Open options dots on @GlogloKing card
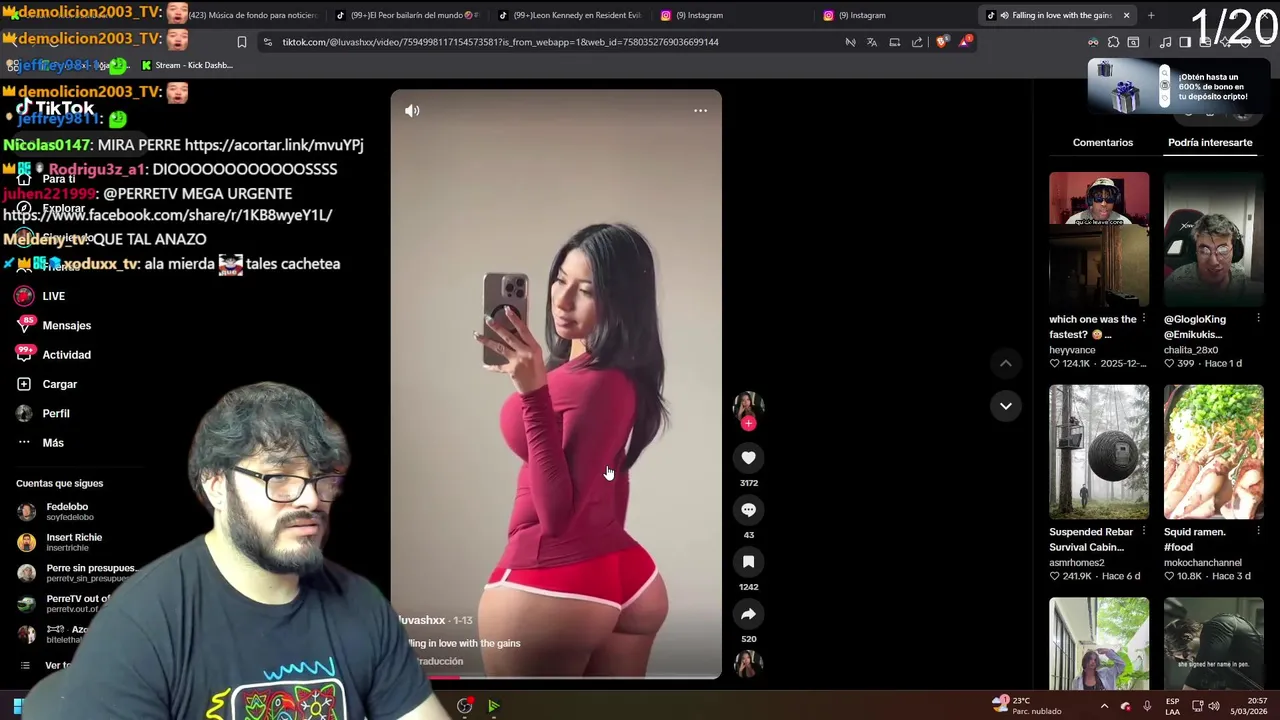The height and width of the screenshot is (720, 1280). pyautogui.click(x=1258, y=319)
